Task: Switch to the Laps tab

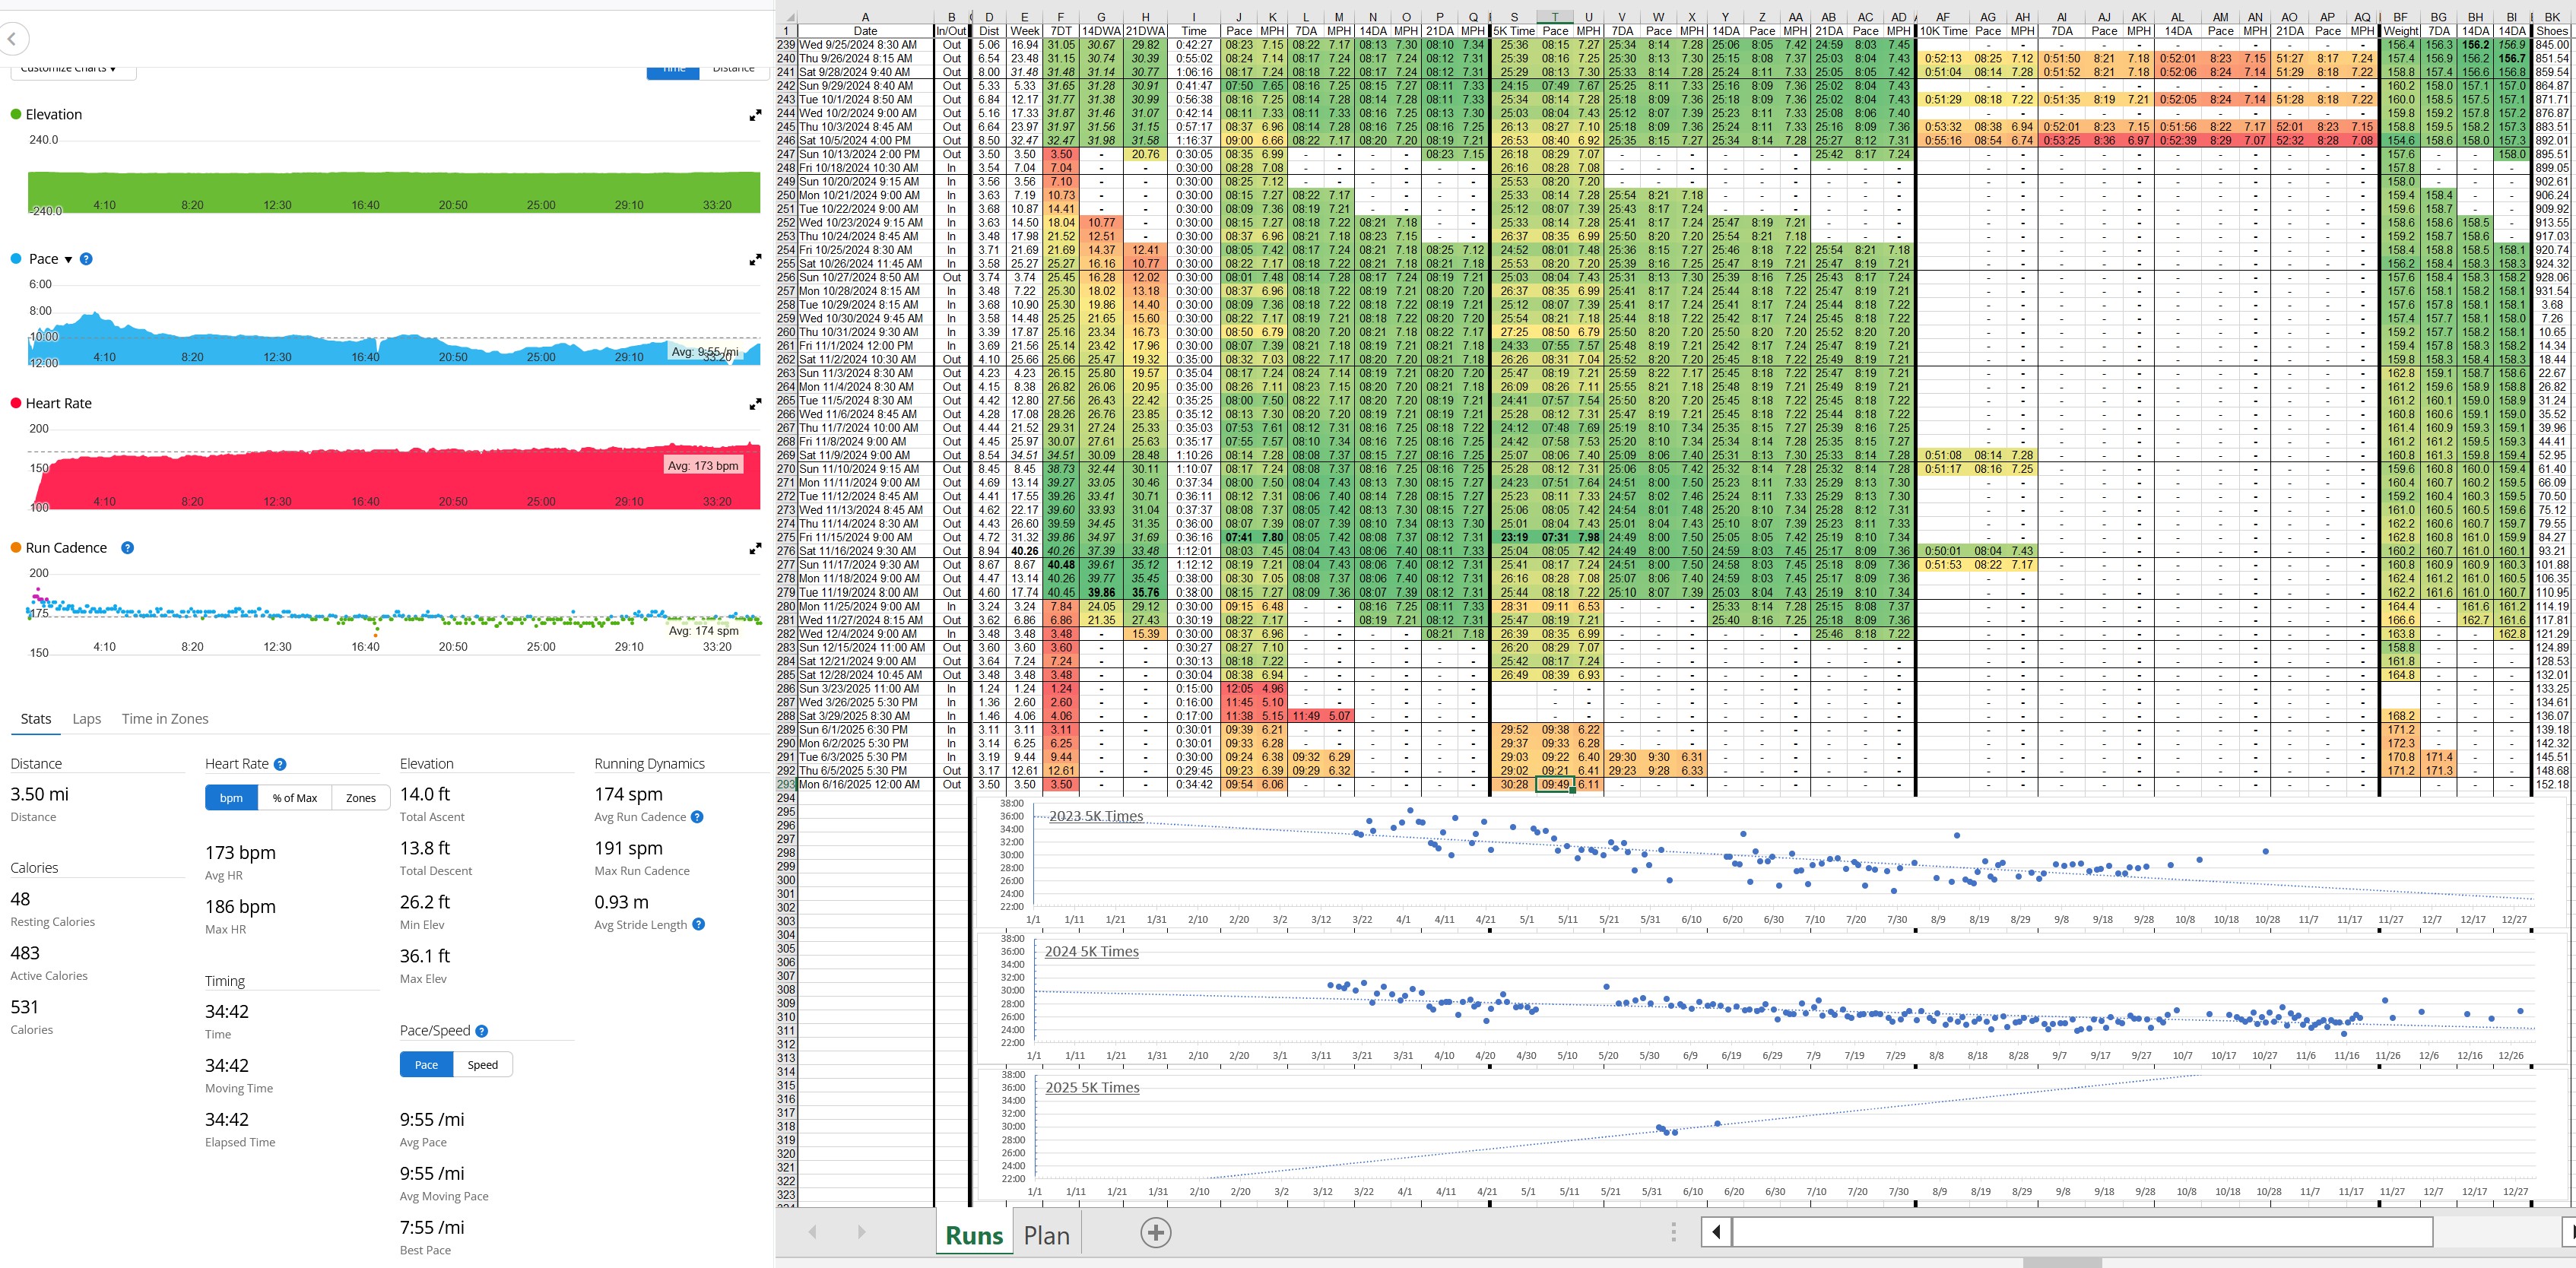Action: tap(87, 719)
